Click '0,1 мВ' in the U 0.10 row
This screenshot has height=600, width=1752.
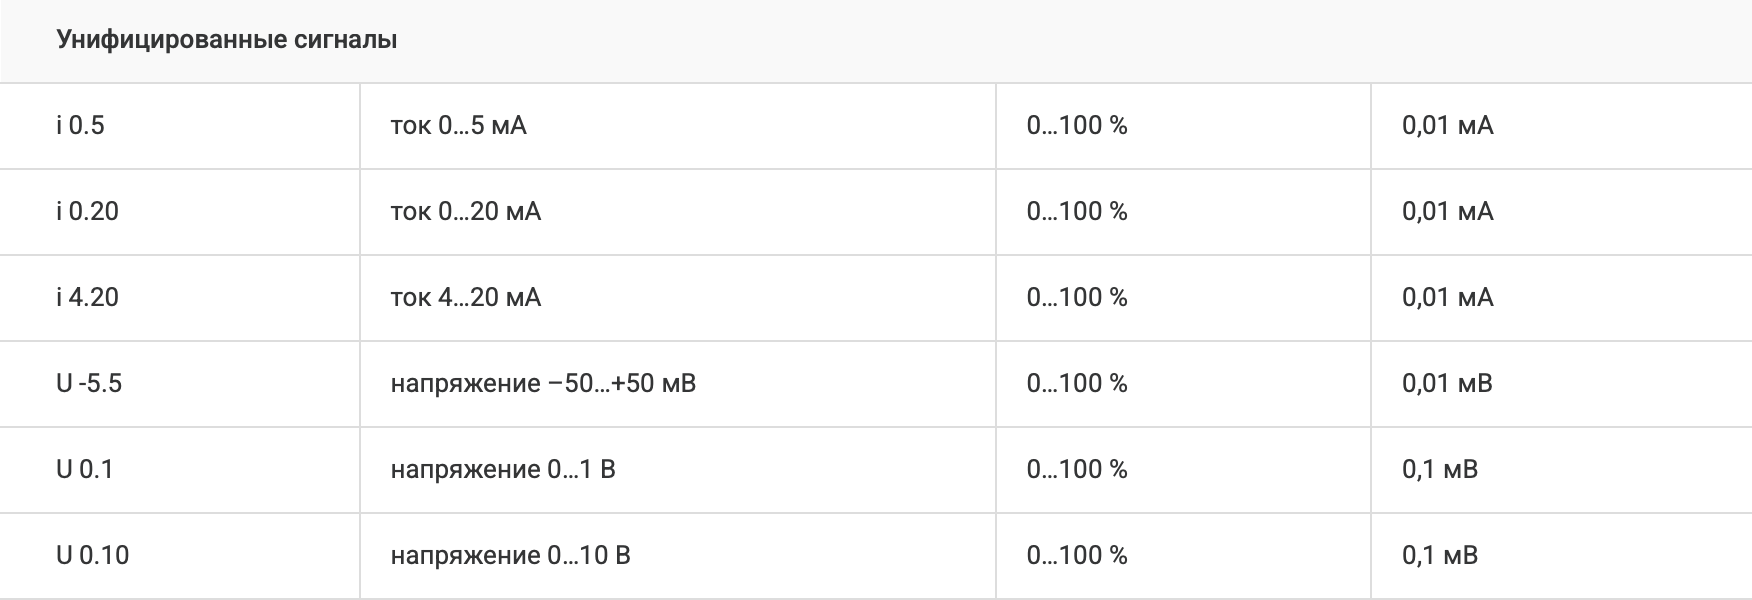coord(1440,556)
